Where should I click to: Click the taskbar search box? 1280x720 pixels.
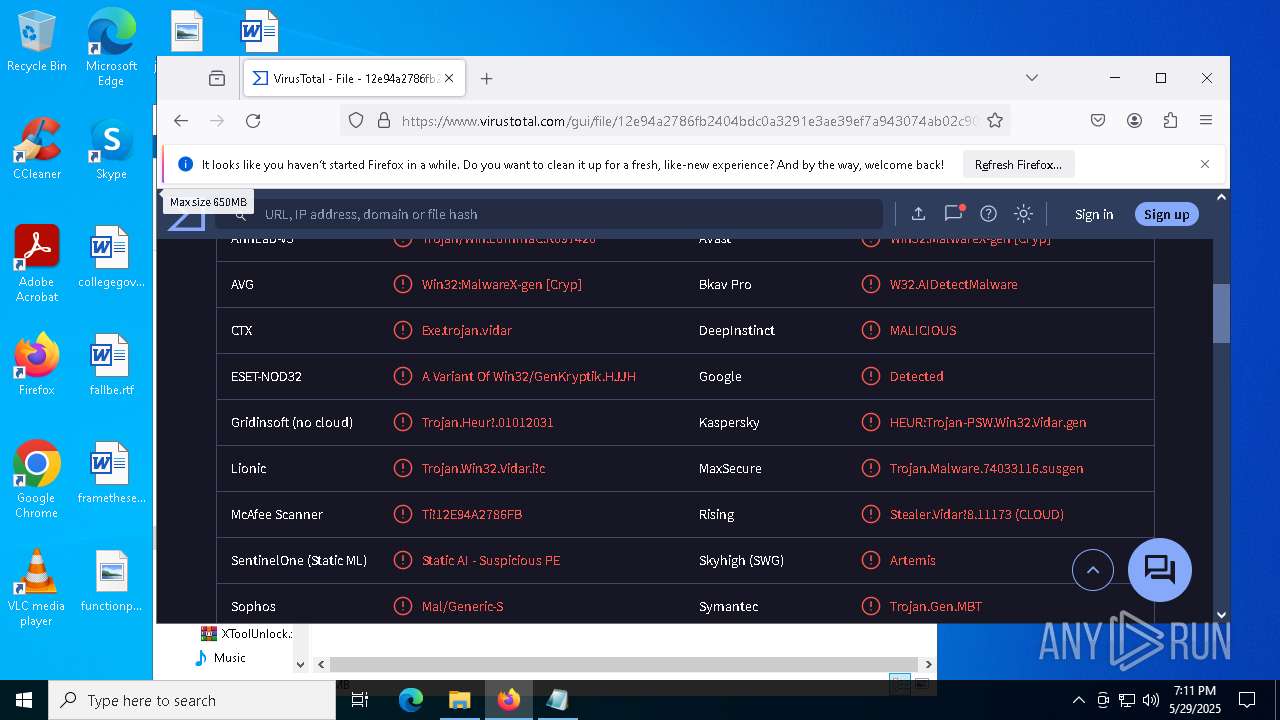point(192,700)
